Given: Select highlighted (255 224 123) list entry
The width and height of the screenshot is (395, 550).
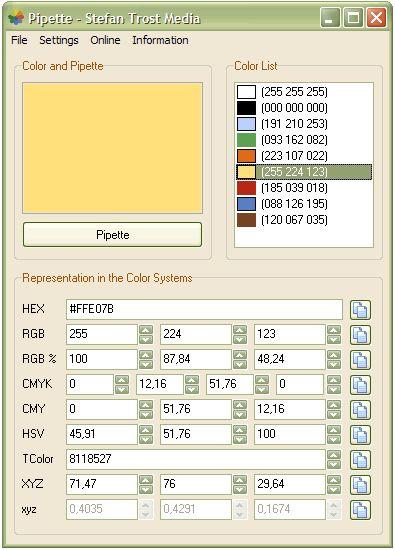Looking at the screenshot, I should pos(304,172).
